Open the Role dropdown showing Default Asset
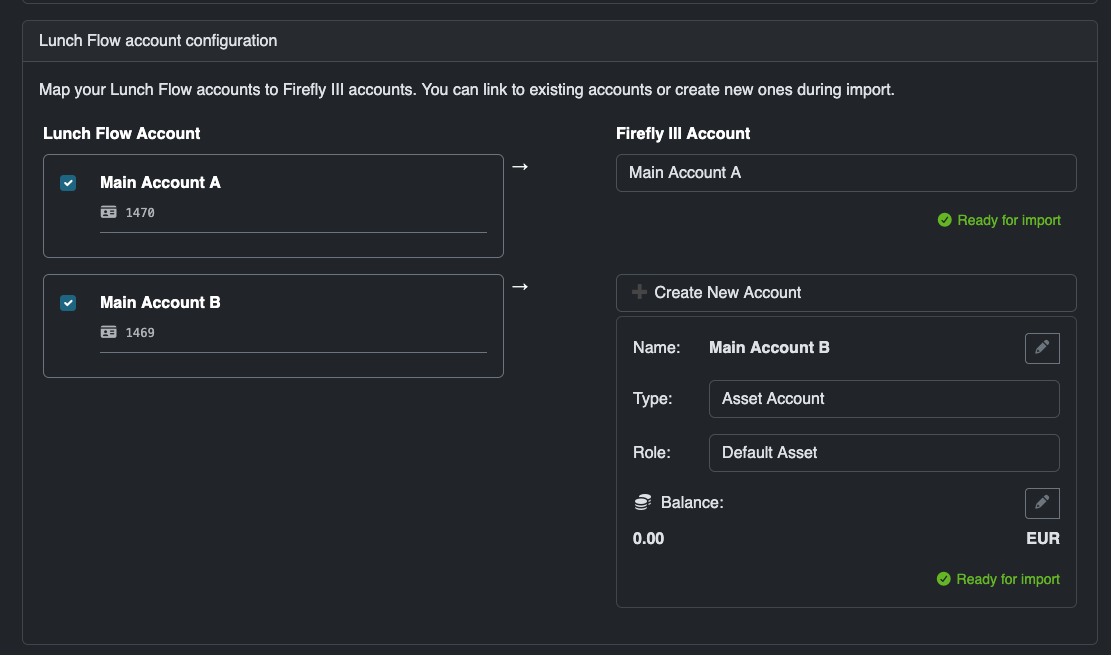This screenshot has height=655, width=1111. point(884,452)
